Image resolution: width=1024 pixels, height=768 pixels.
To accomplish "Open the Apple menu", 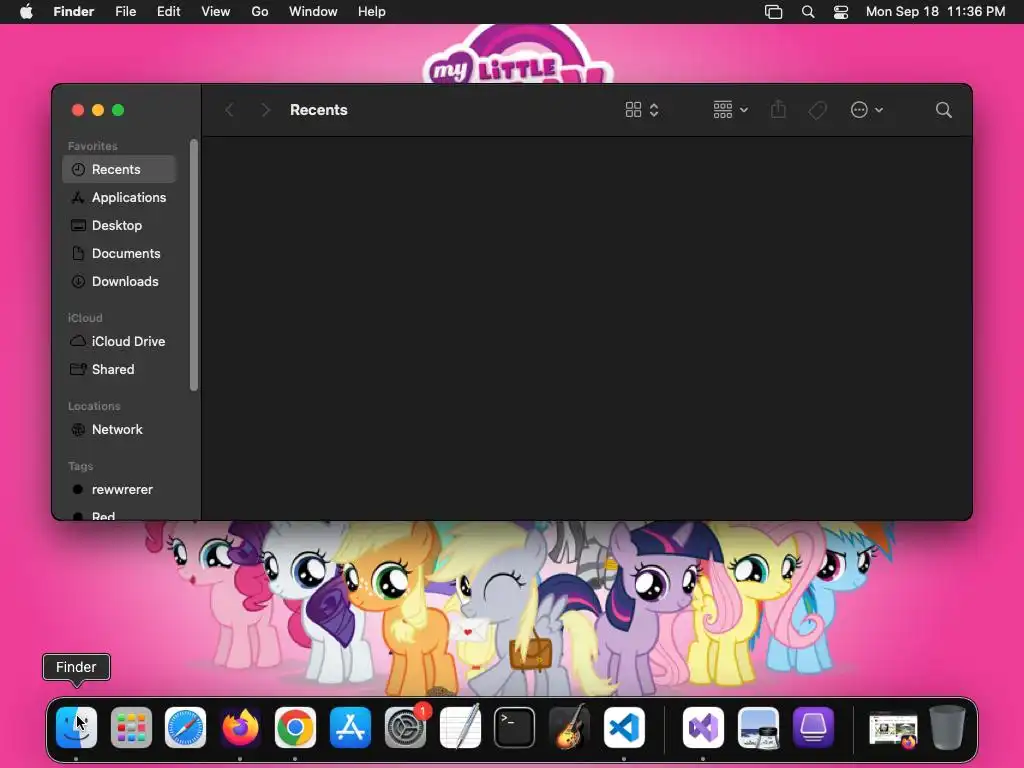I will click(26, 12).
